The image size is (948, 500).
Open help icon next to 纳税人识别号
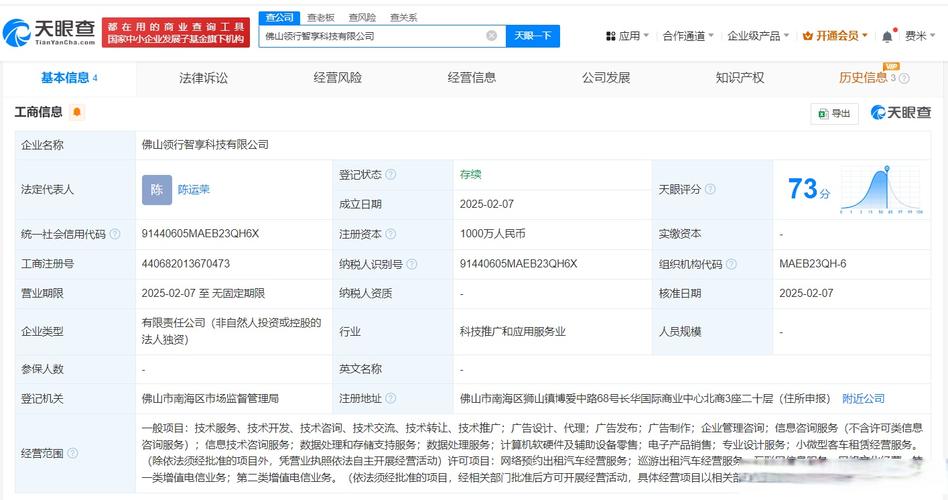coord(412,264)
